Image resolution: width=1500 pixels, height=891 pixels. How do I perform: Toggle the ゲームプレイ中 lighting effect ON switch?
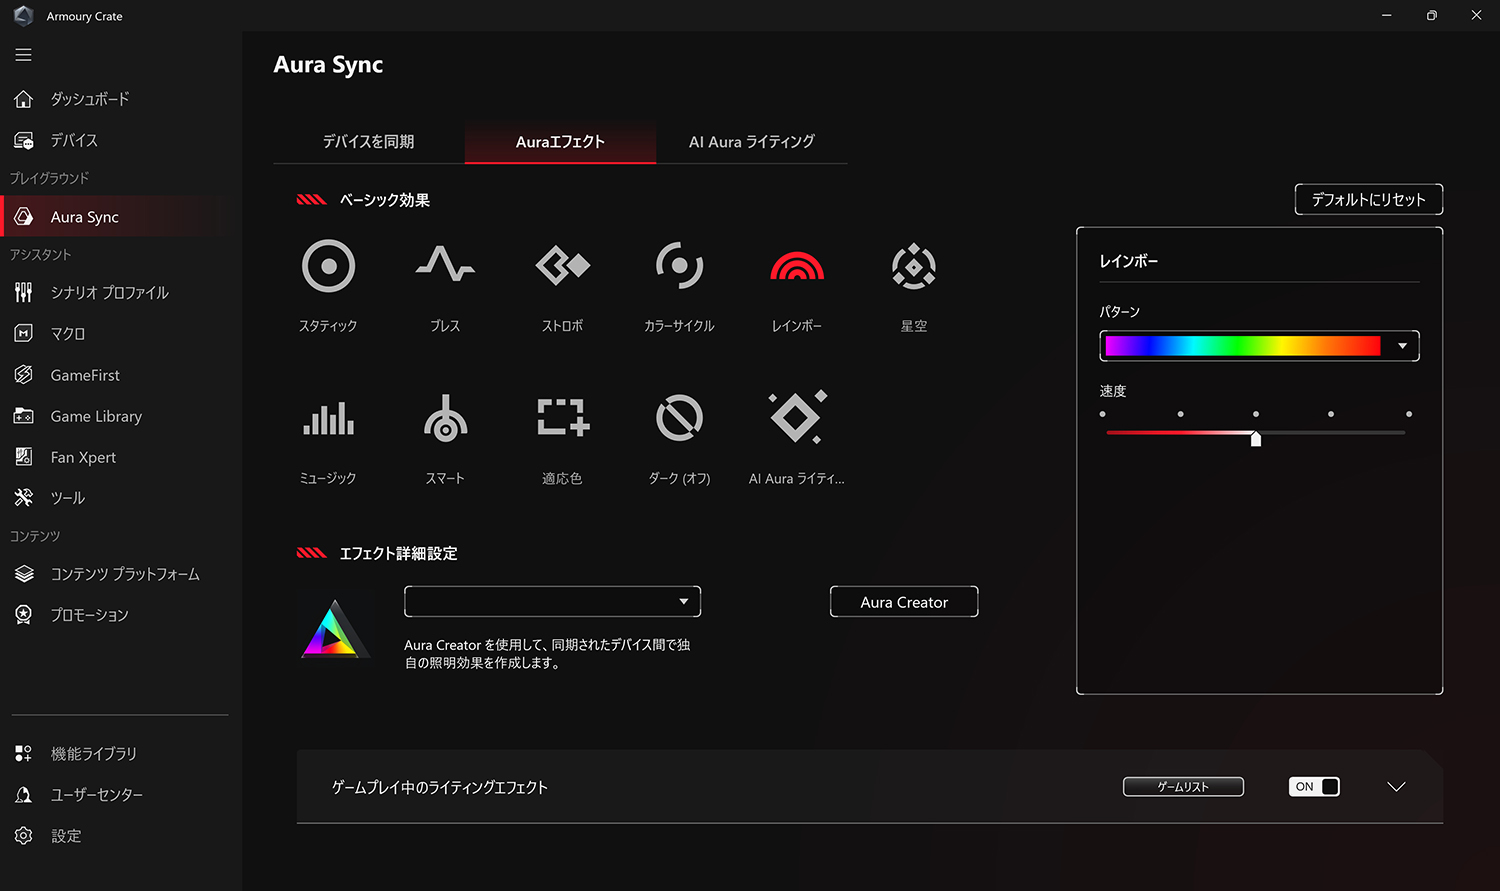[x=1314, y=787]
